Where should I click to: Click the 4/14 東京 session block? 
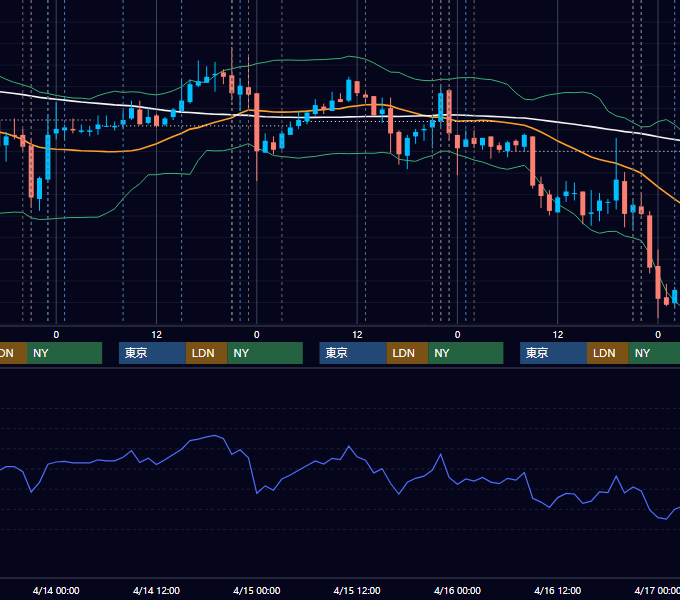point(152,353)
